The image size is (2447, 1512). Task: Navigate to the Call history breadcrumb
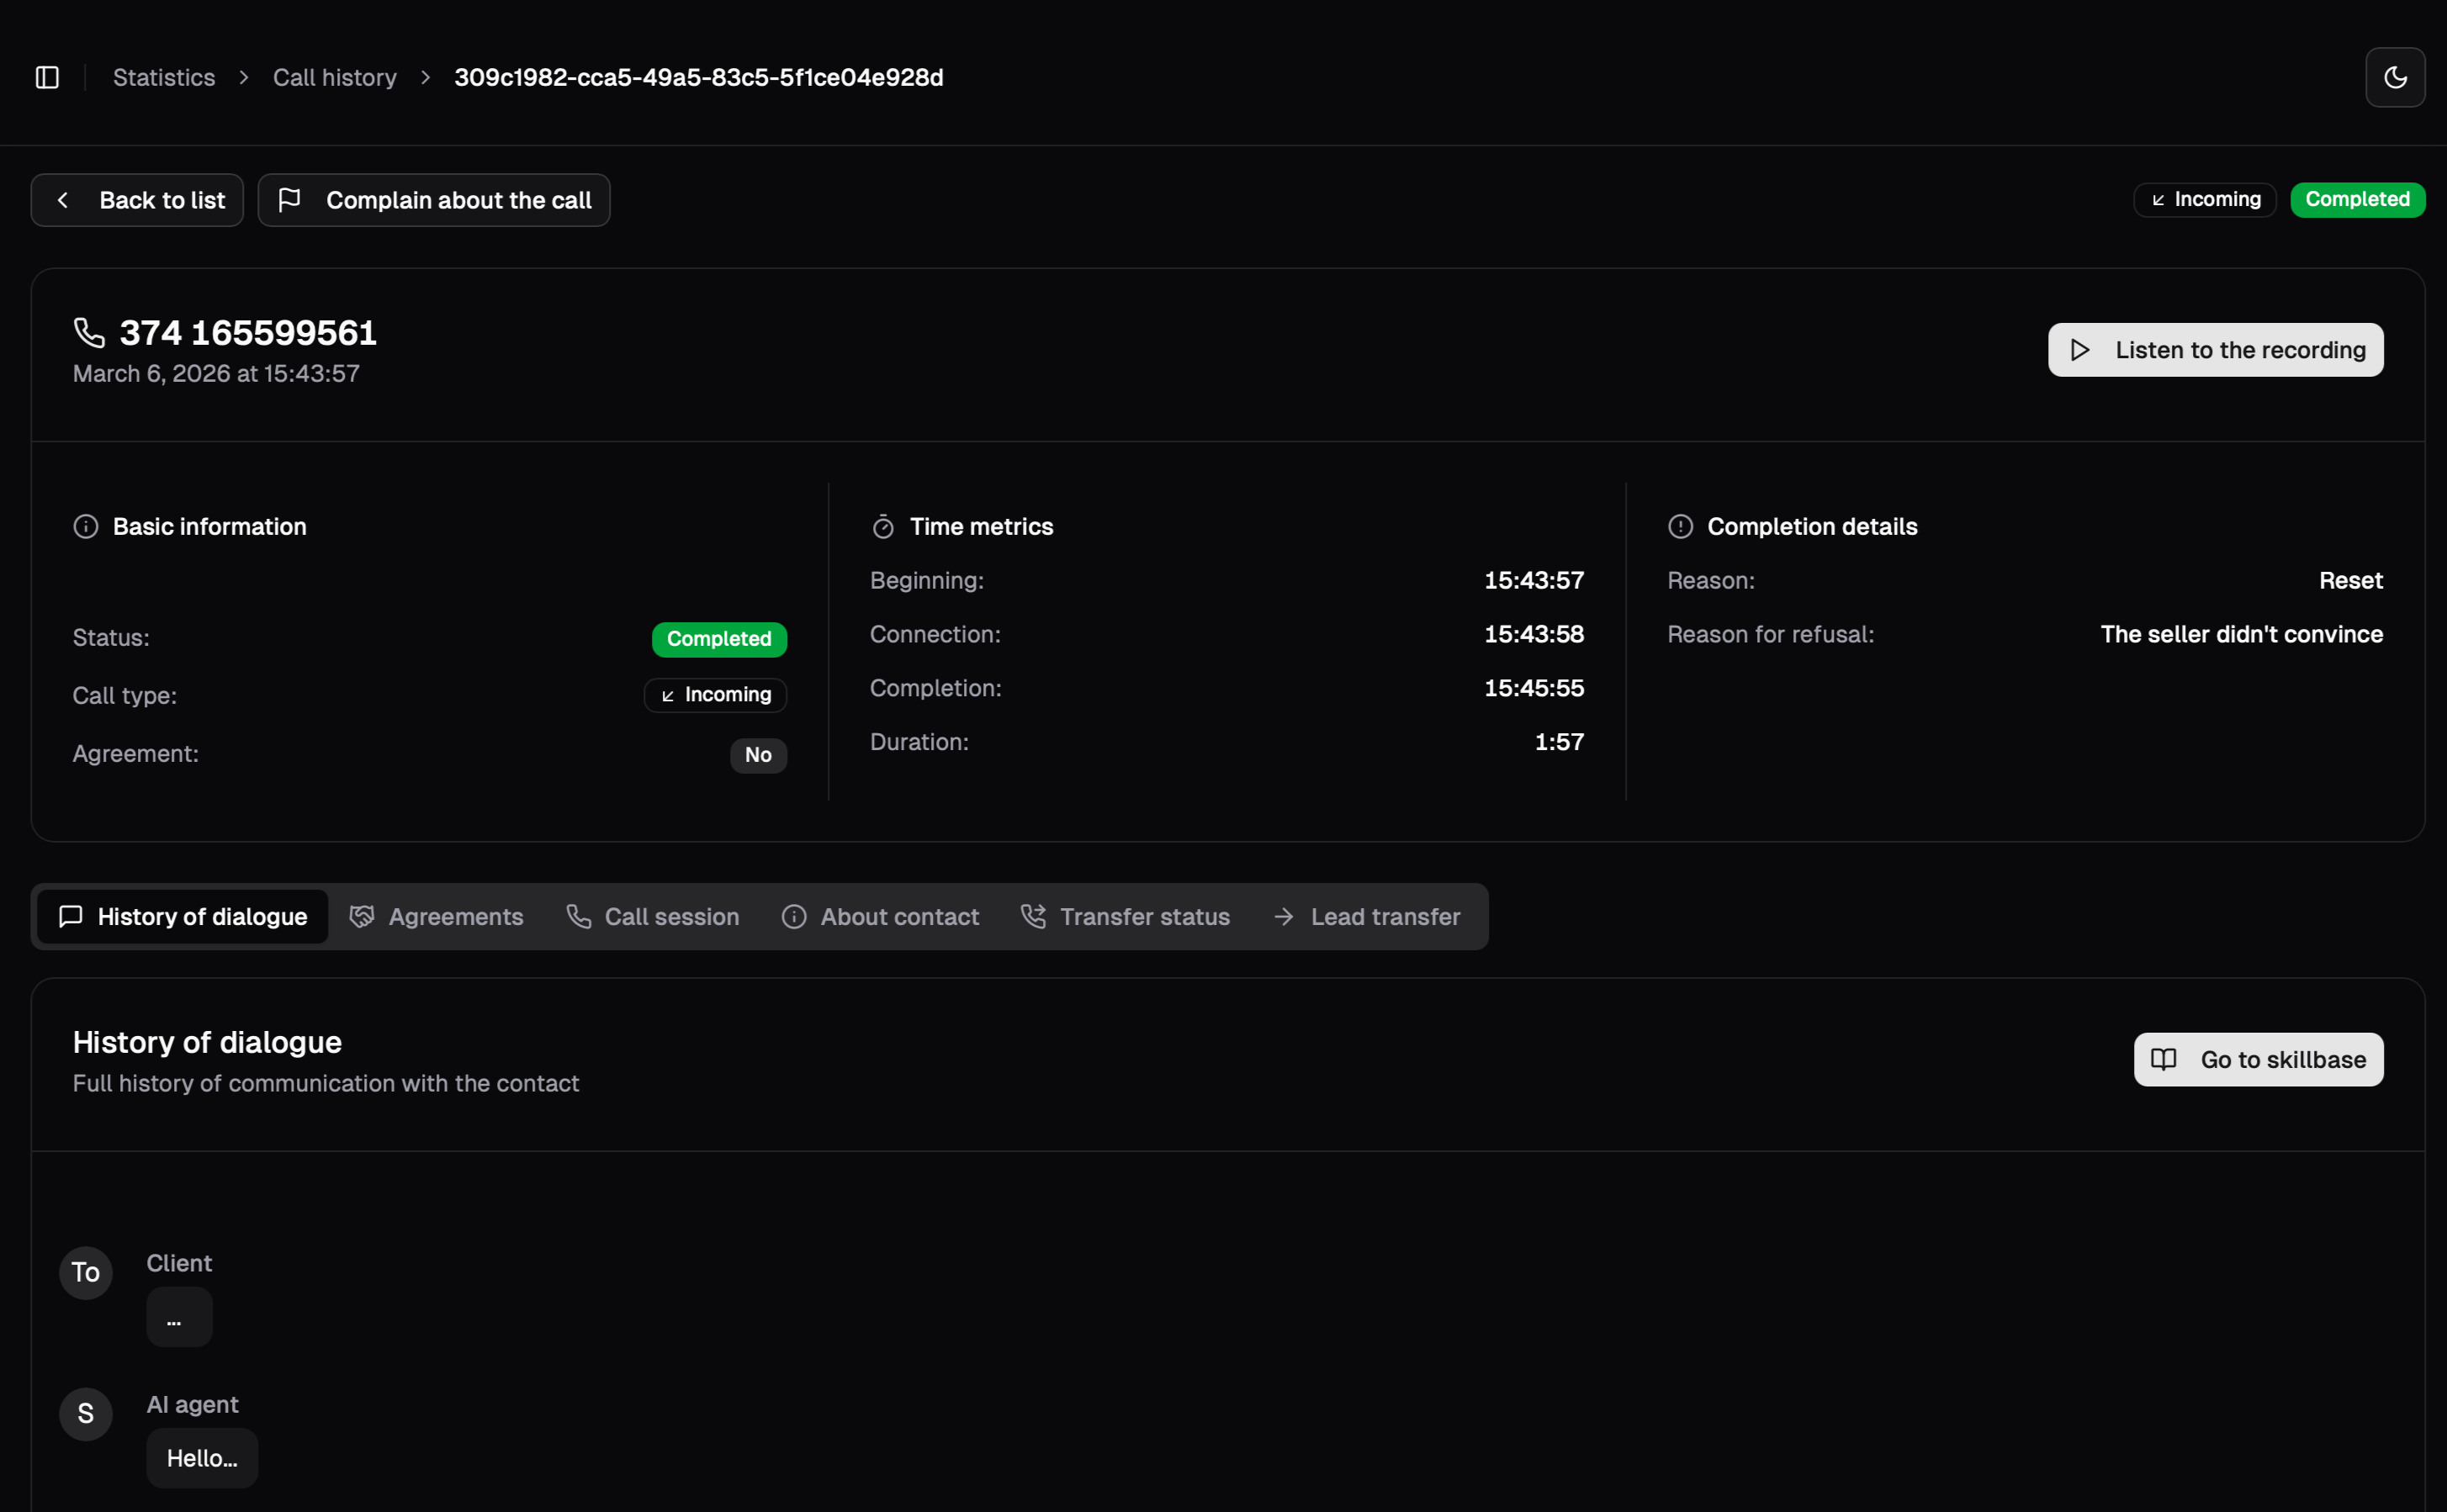pyautogui.click(x=334, y=77)
